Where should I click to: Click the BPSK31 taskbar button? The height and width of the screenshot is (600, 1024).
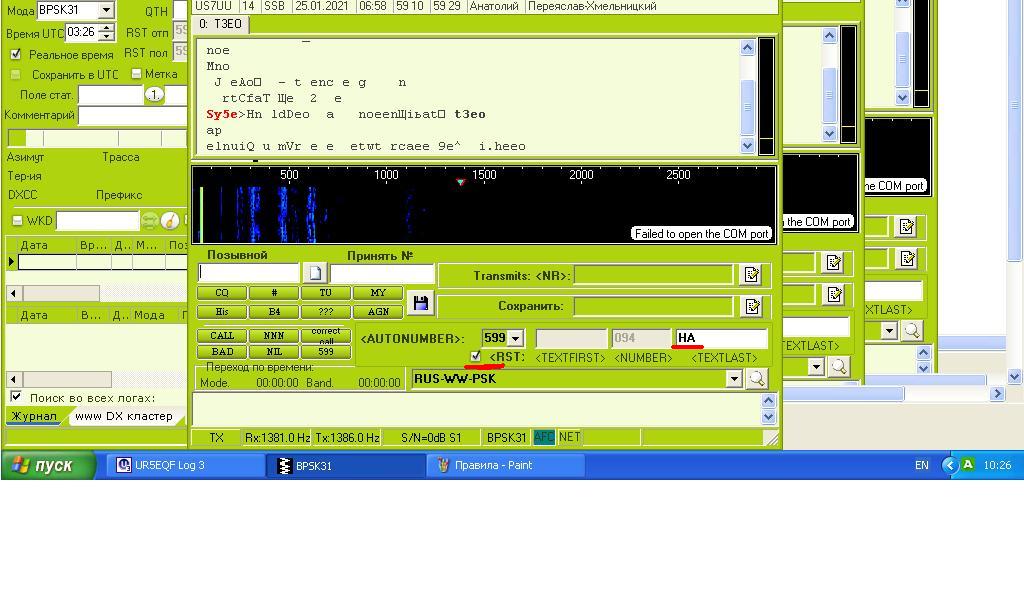(346, 465)
